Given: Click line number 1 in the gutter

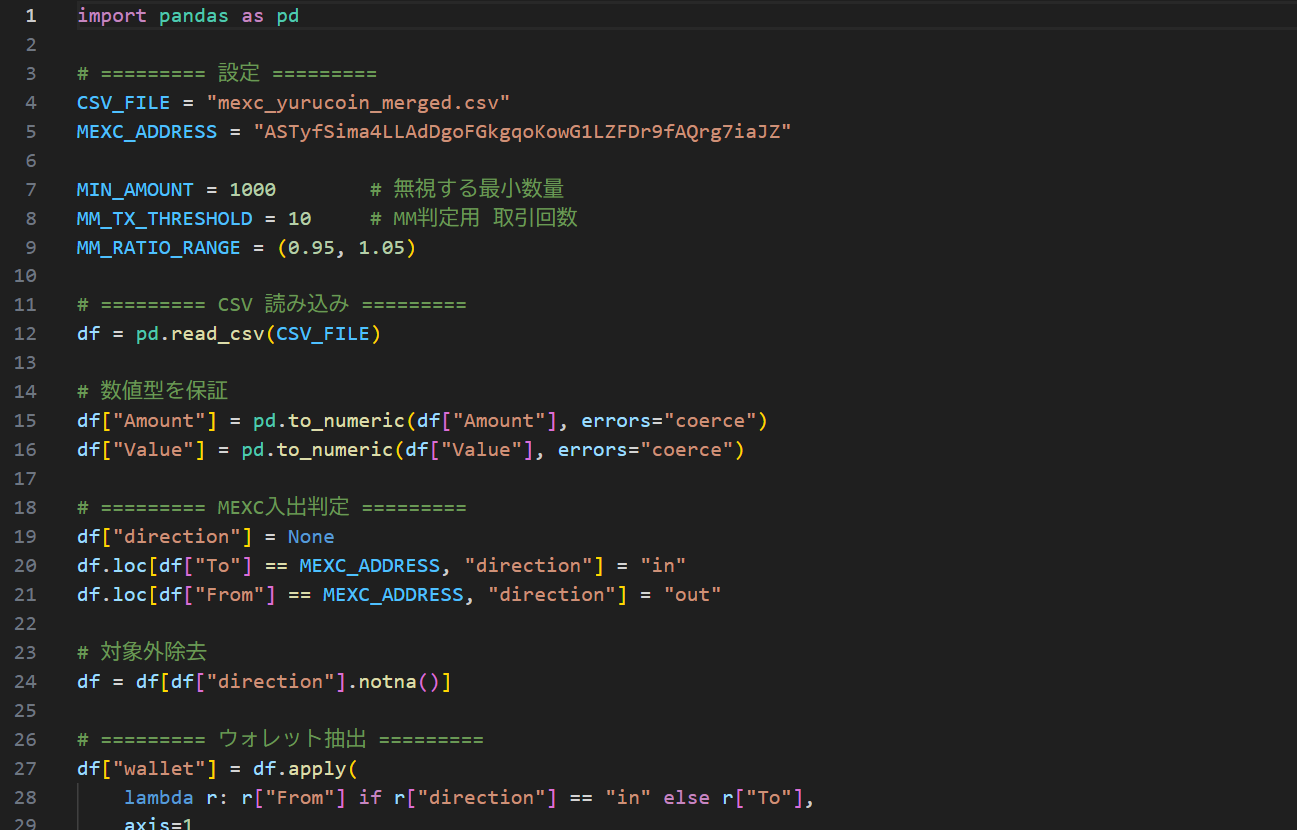Looking at the screenshot, I should (x=31, y=16).
